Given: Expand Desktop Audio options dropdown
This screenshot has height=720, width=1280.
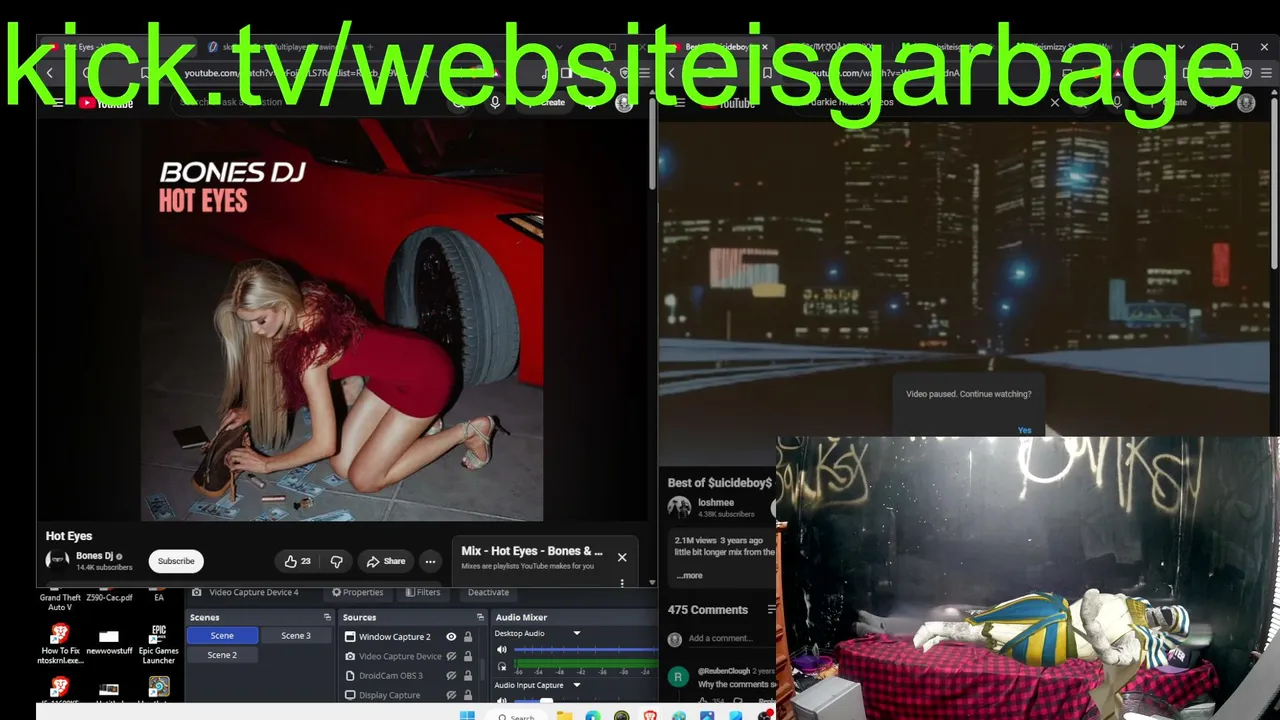Looking at the screenshot, I should tap(576, 633).
